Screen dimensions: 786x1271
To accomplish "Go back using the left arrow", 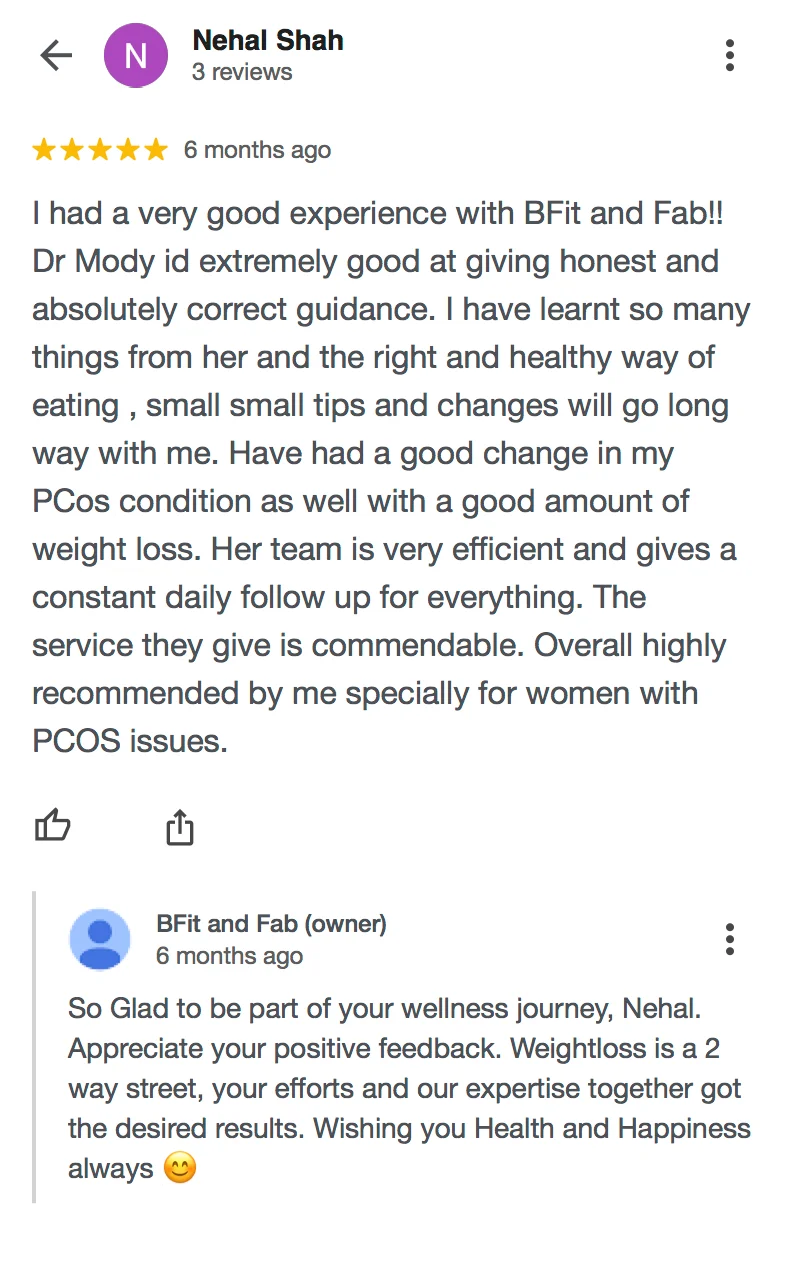I will pos(56,56).
